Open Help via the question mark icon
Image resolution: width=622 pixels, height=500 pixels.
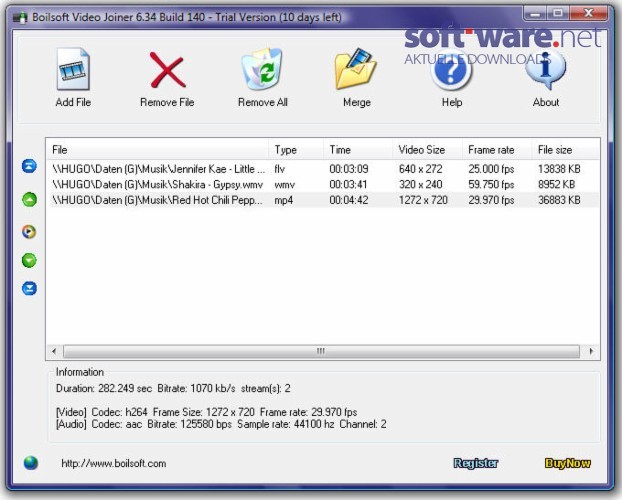tap(451, 71)
